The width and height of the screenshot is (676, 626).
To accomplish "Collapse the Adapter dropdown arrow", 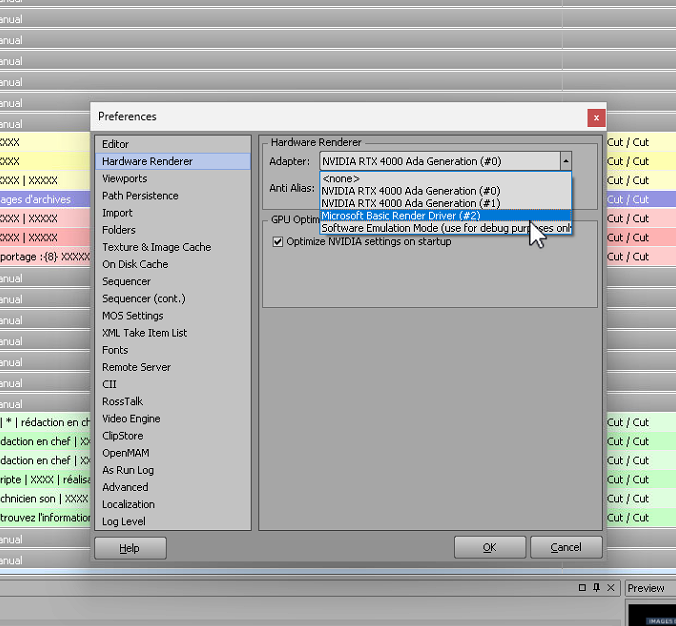I will point(566,161).
